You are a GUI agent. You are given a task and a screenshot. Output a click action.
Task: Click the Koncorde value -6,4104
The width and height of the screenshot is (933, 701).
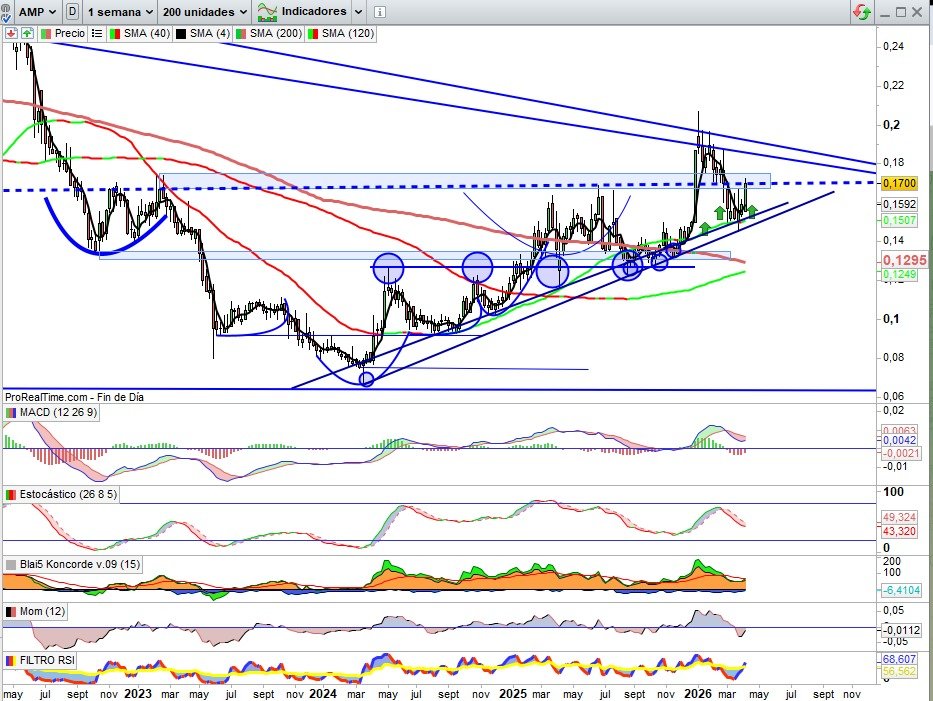(901, 590)
